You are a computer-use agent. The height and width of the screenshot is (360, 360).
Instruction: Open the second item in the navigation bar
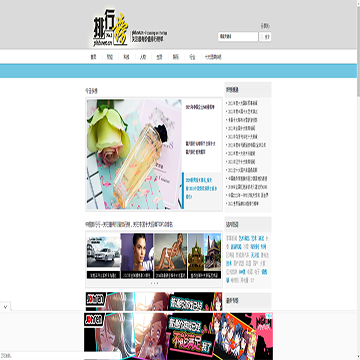(x=110, y=57)
